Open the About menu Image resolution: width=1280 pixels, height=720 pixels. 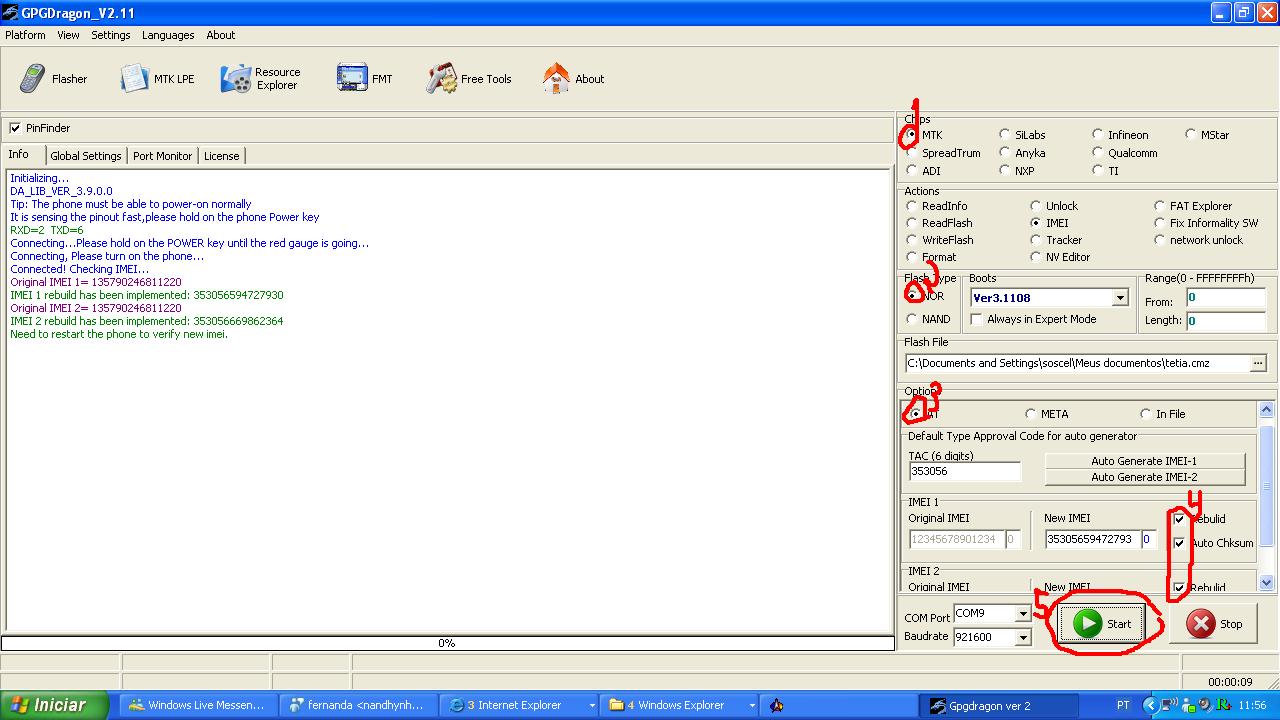coord(221,35)
